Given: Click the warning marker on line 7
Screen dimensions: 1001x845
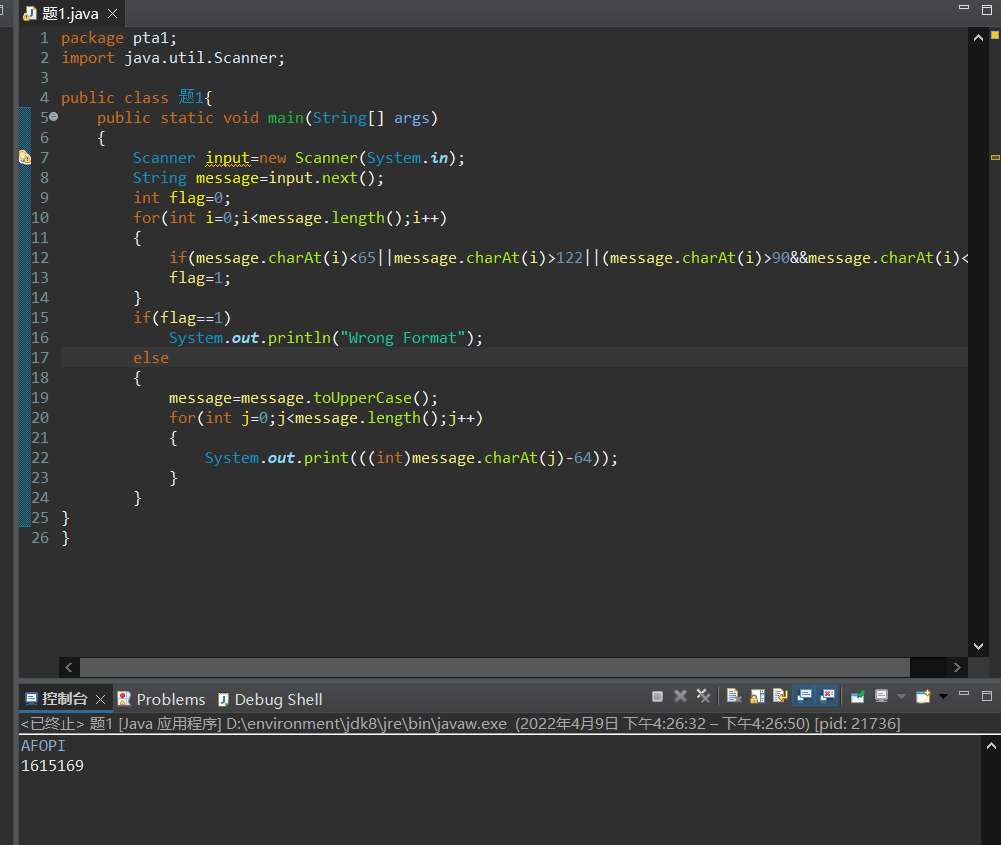Looking at the screenshot, I should click(x=25, y=157).
